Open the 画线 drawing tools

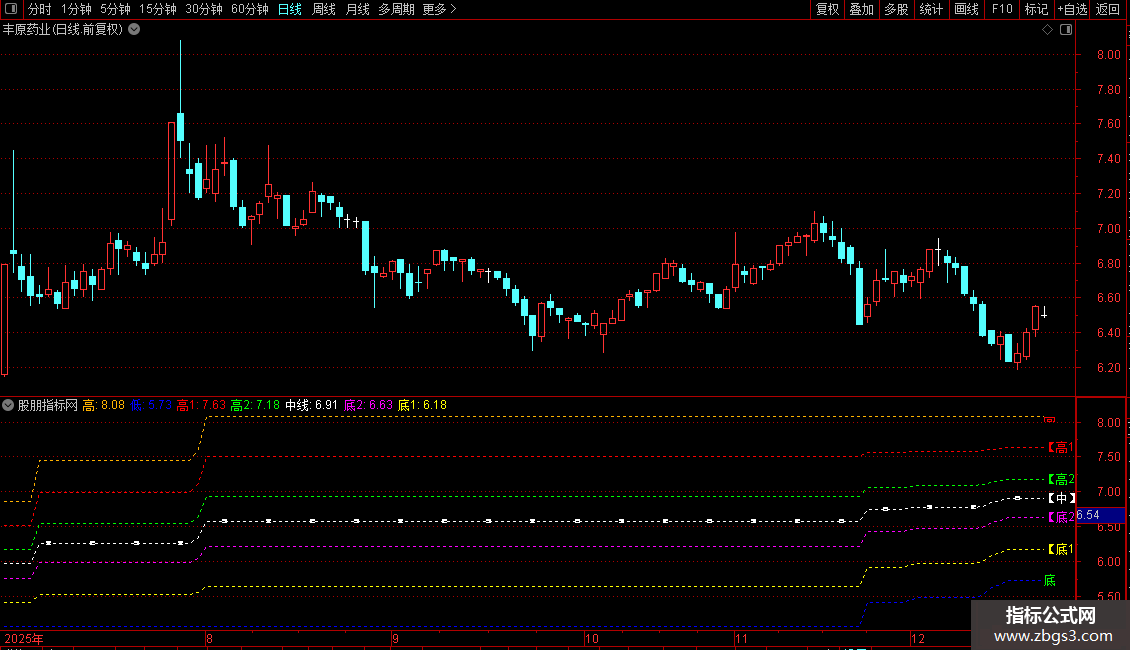tap(966, 9)
